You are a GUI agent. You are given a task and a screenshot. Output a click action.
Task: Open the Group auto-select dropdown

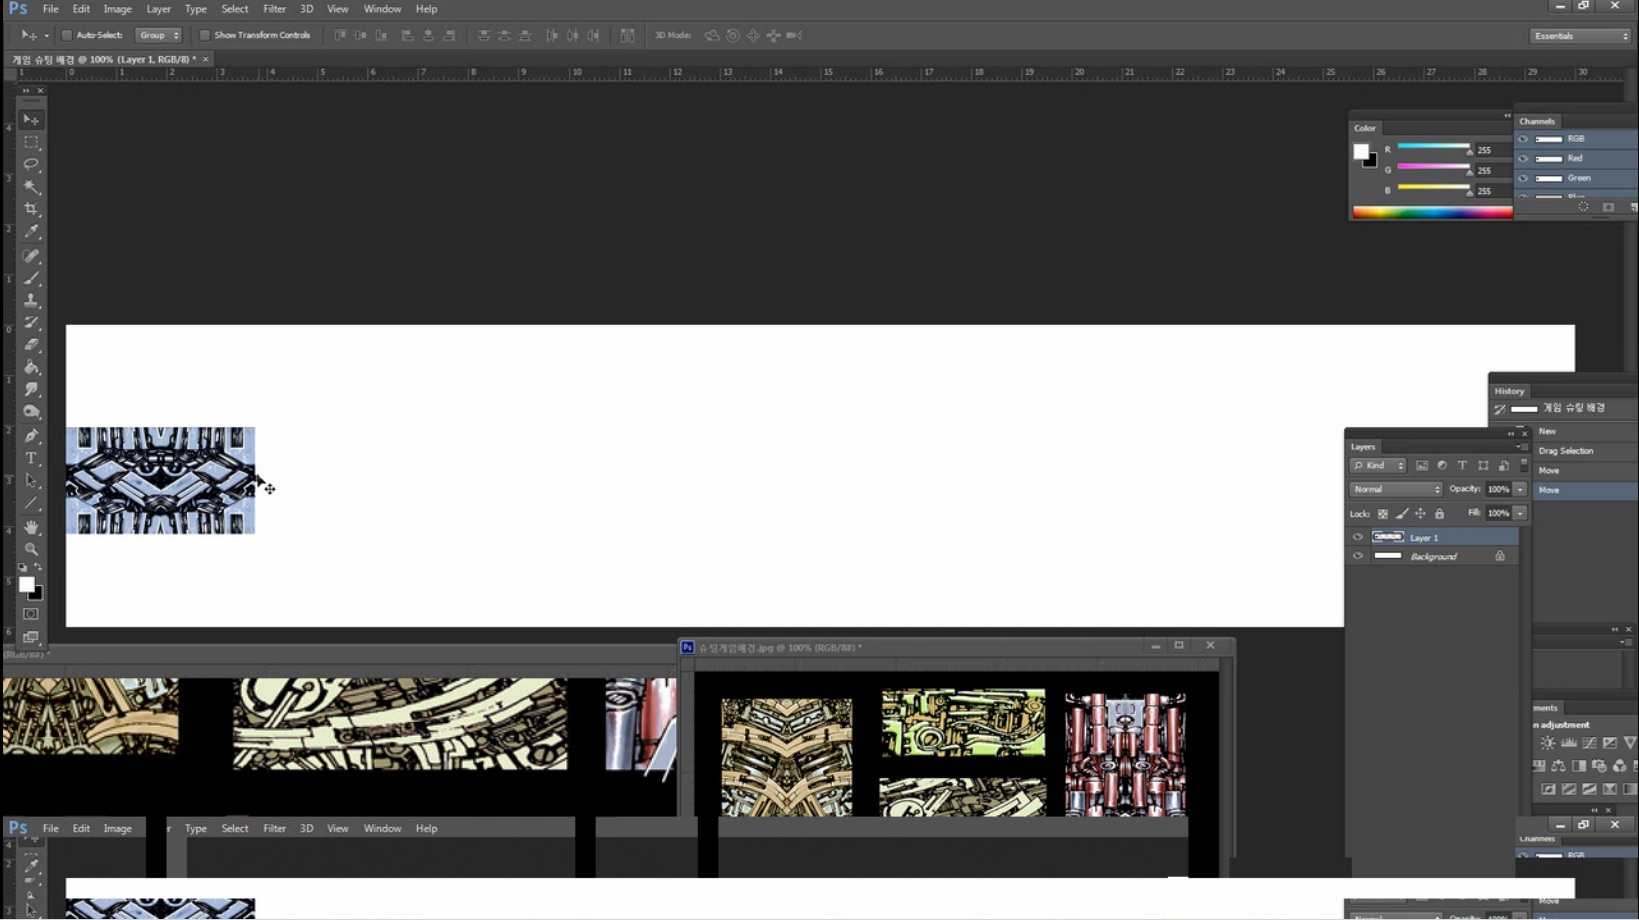[159, 35]
